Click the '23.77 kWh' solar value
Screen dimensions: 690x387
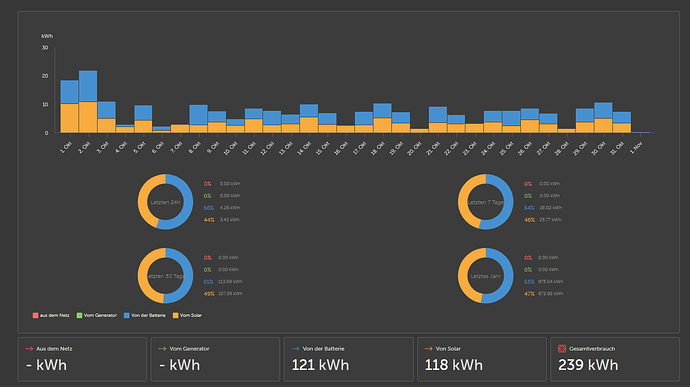[x=551, y=220]
